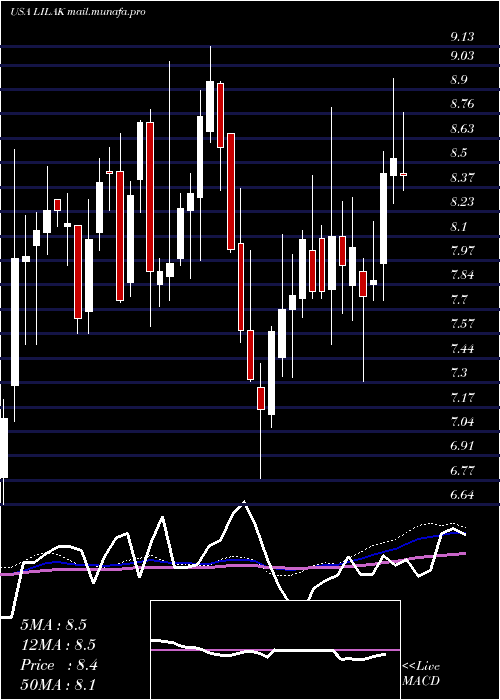This screenshot has width=500, height=700.
Task: Click the 7.44 price axis label
Action: tap(462, 347)
